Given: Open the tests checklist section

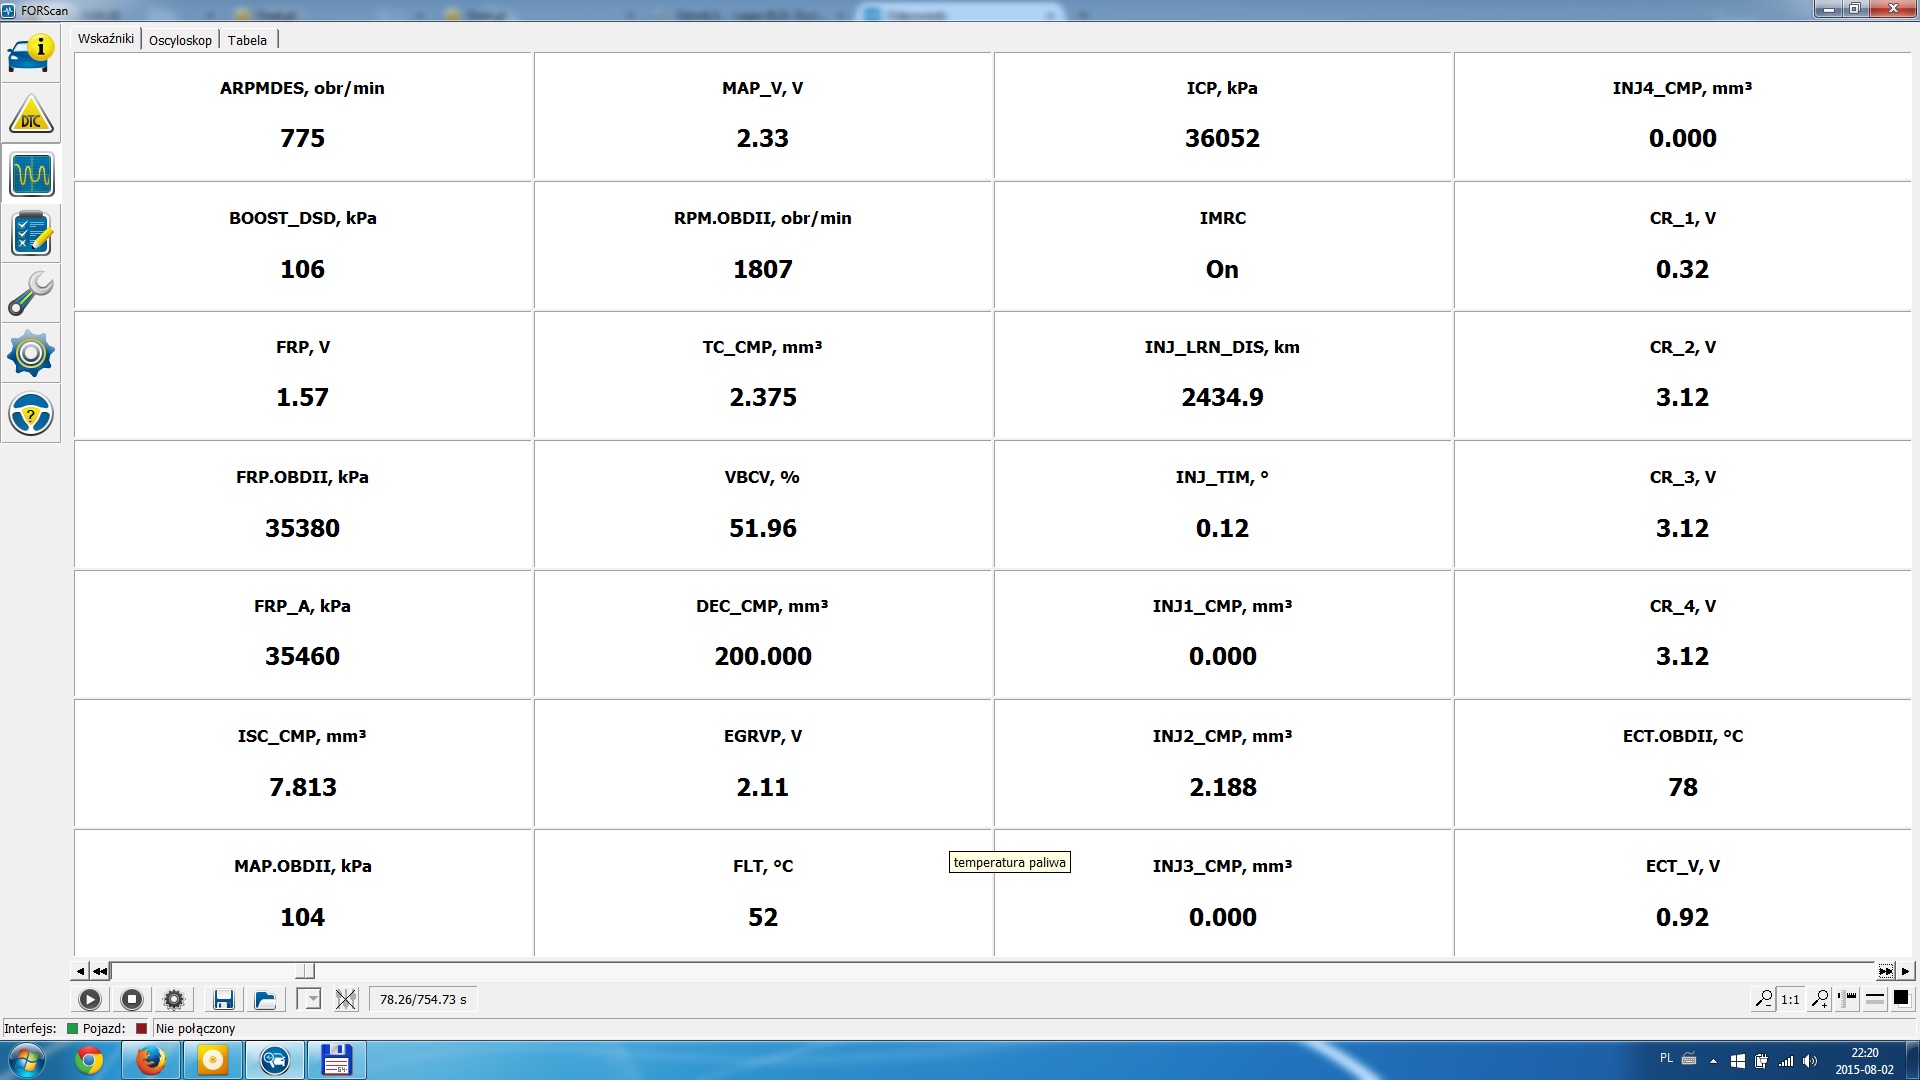Looking at the screenshot, I should [31, 235].
